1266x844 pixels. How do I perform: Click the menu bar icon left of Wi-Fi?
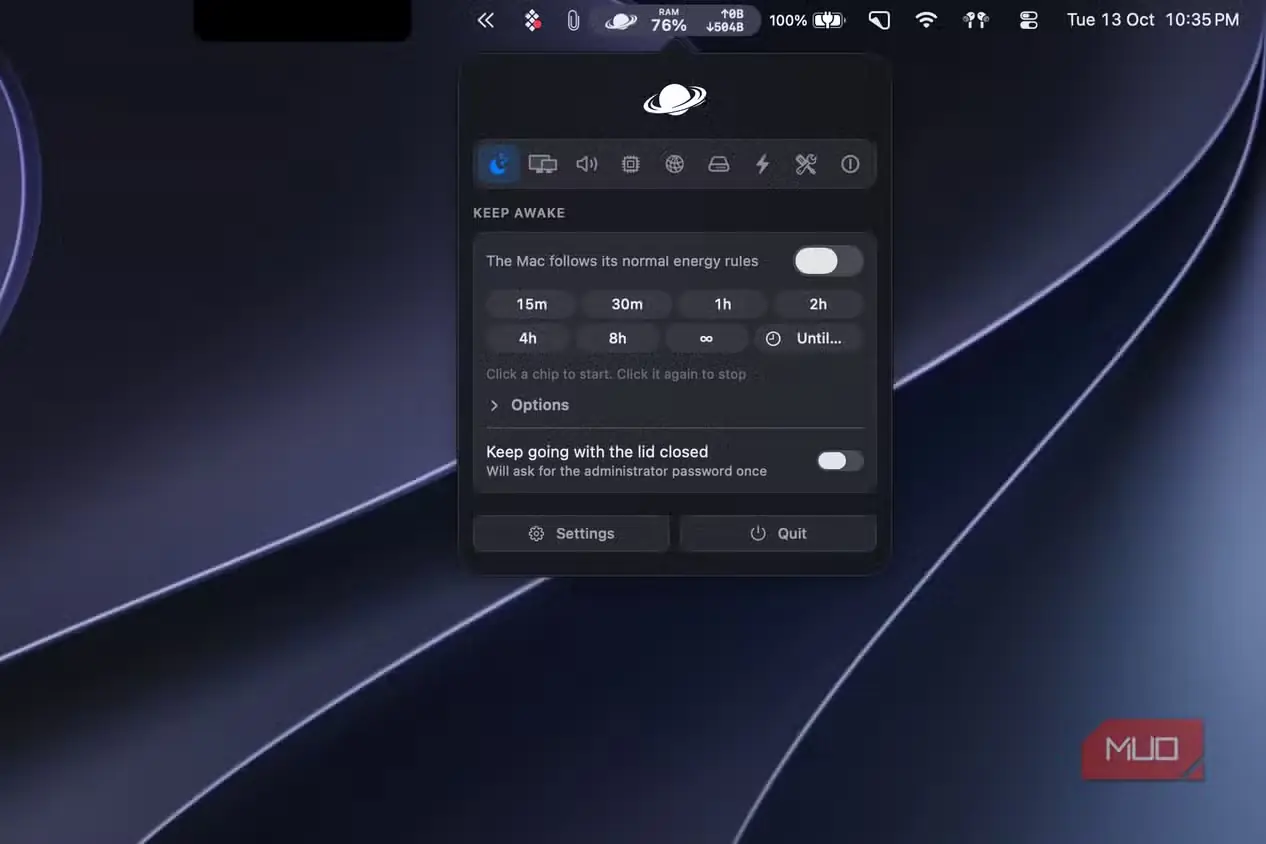(879, 20)
